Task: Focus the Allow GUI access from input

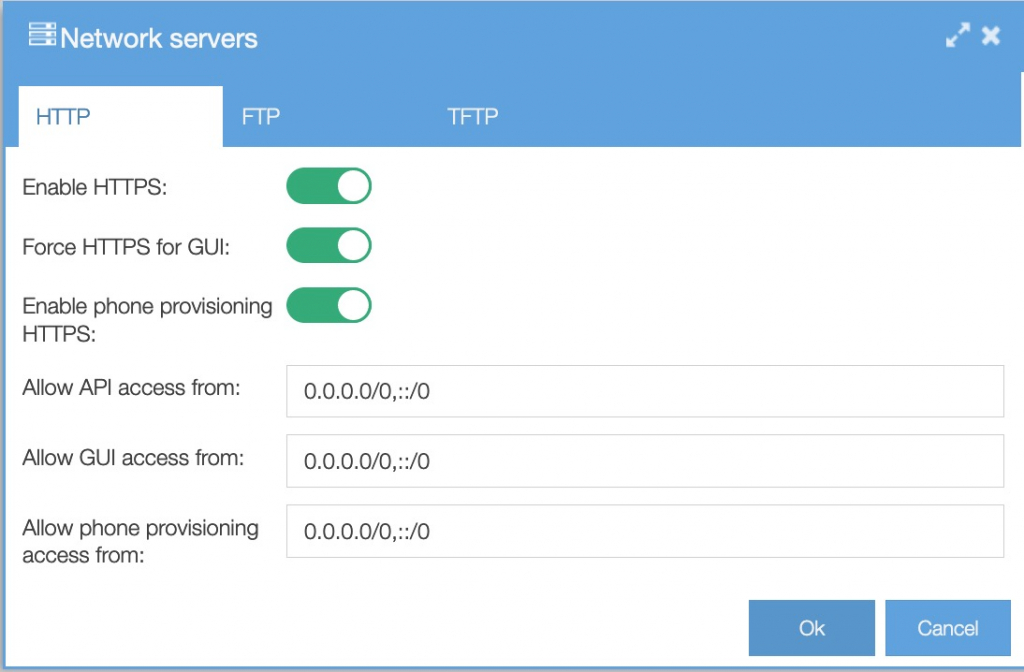Action: tap(644, 461)
